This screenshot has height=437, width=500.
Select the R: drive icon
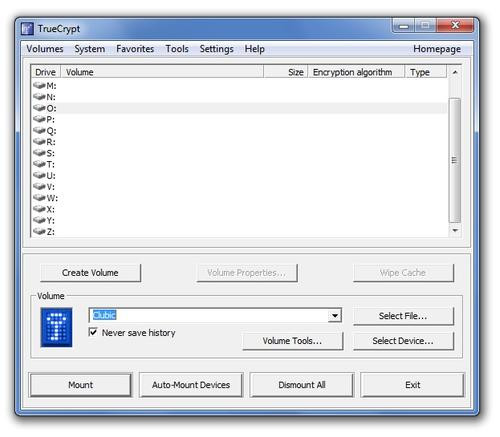39,142
